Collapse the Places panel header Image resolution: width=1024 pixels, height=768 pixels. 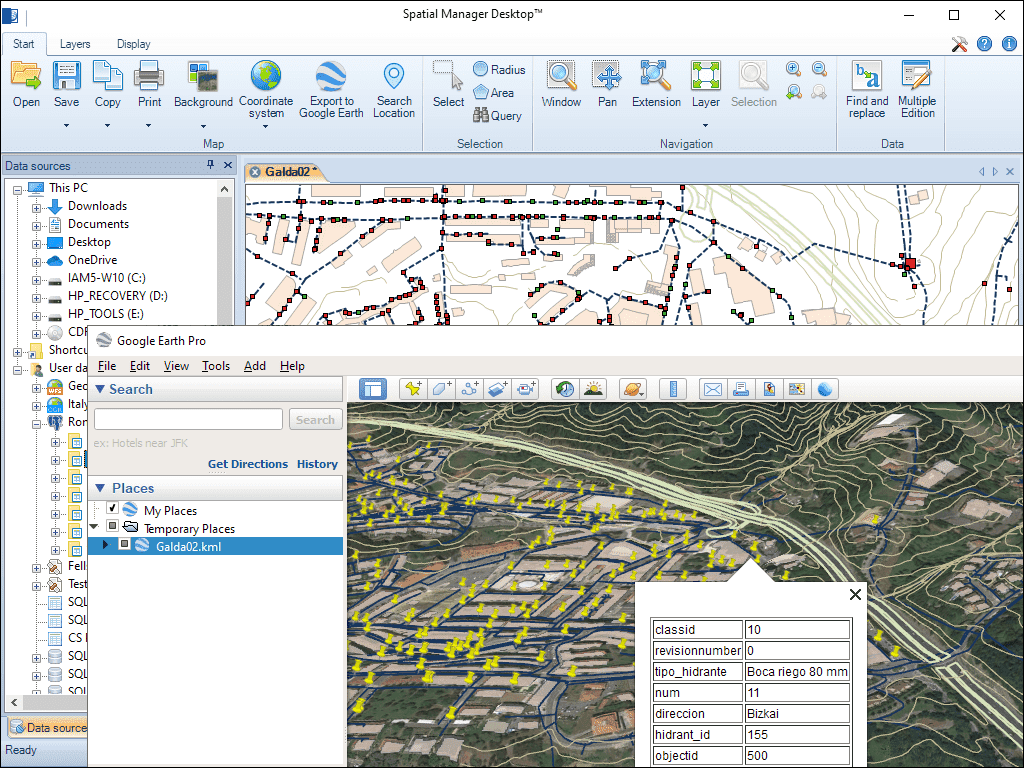(100, 488)
